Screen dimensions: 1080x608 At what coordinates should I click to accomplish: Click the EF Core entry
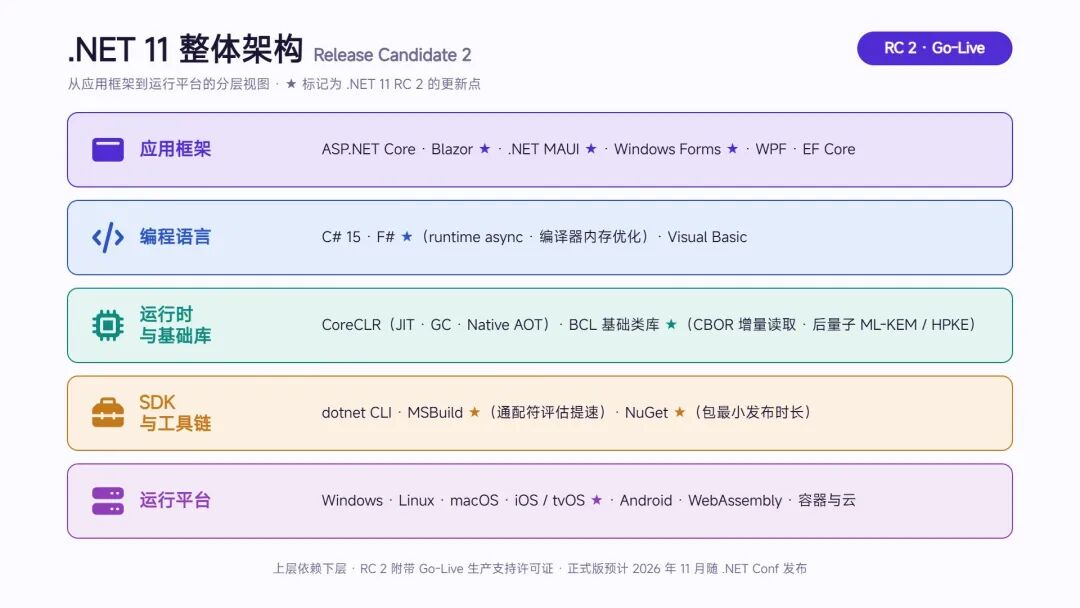click(829, 149)
